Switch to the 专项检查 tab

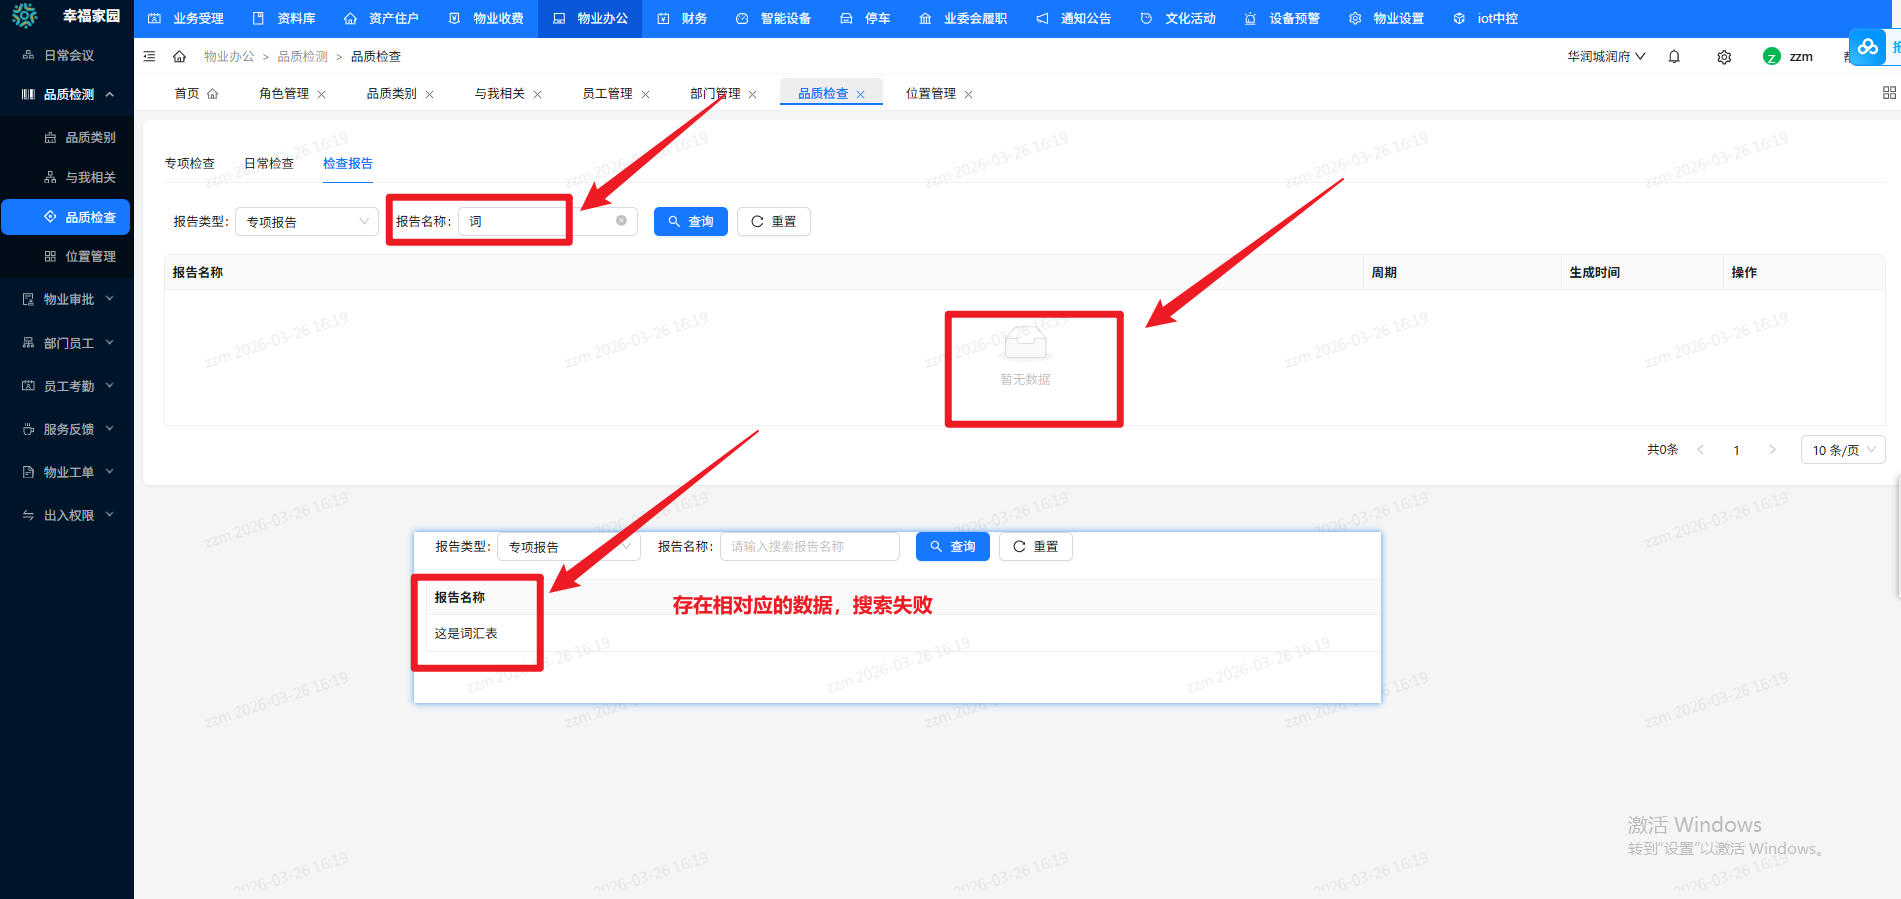point(189,163)
